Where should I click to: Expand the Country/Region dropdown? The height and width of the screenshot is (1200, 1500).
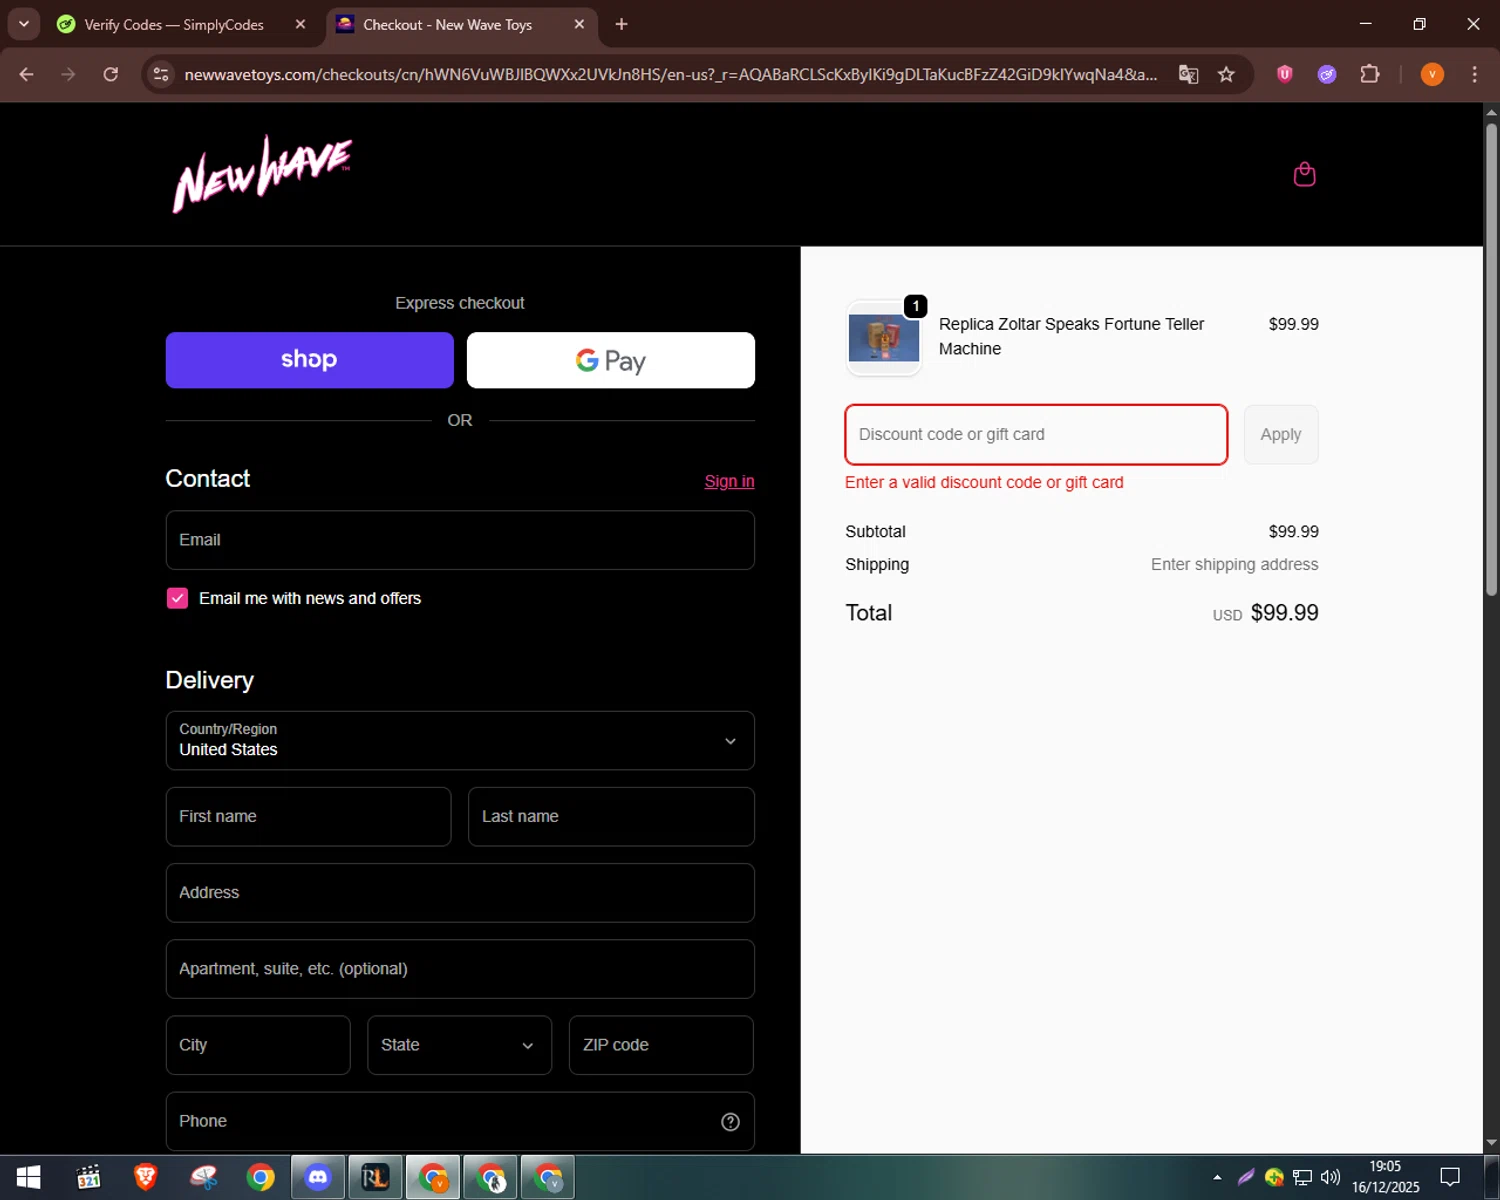tap(460, 741)
